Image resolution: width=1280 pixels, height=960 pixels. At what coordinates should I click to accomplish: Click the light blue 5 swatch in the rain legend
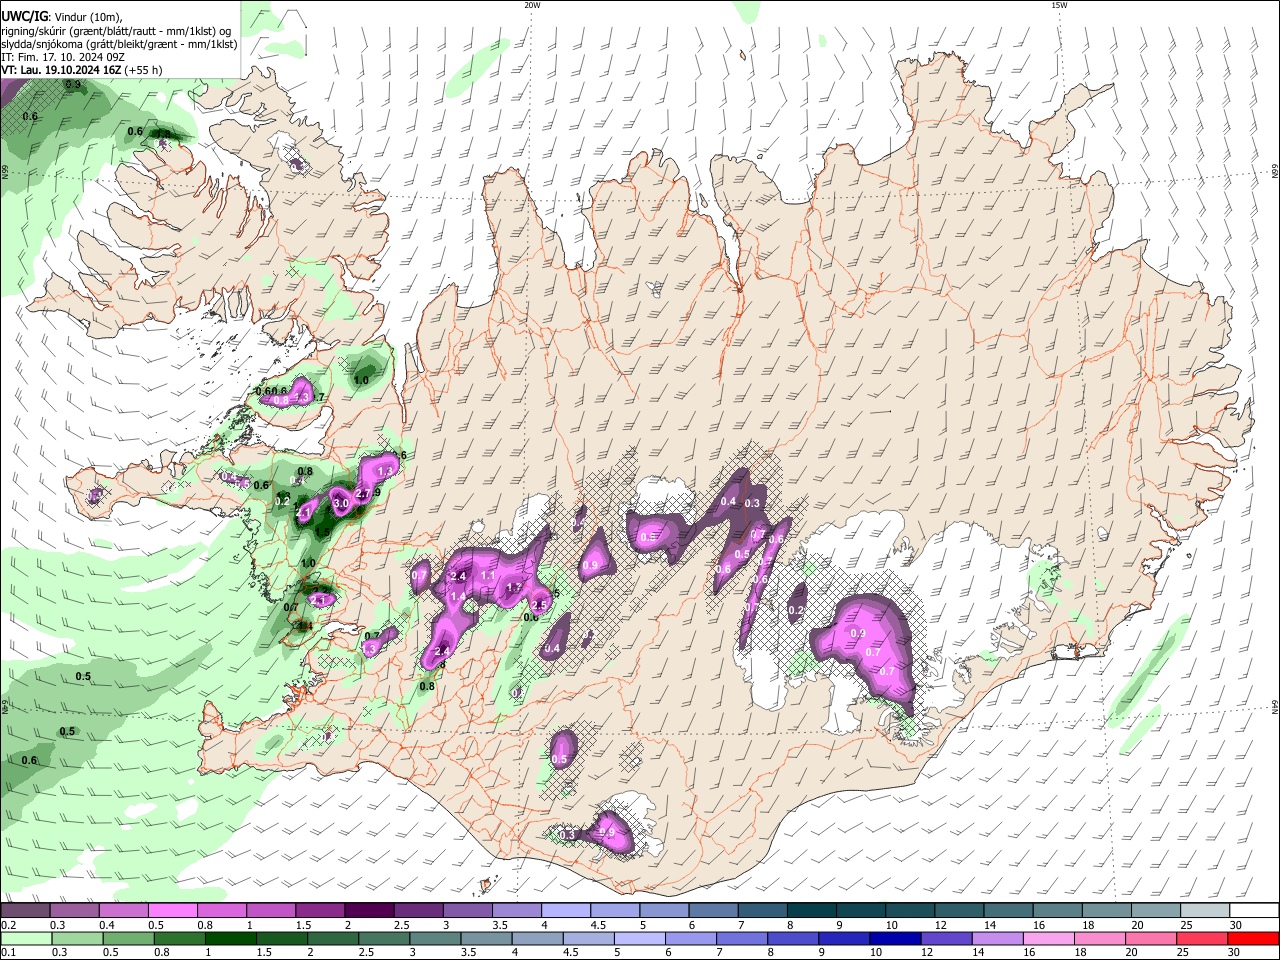coord(641,938)
